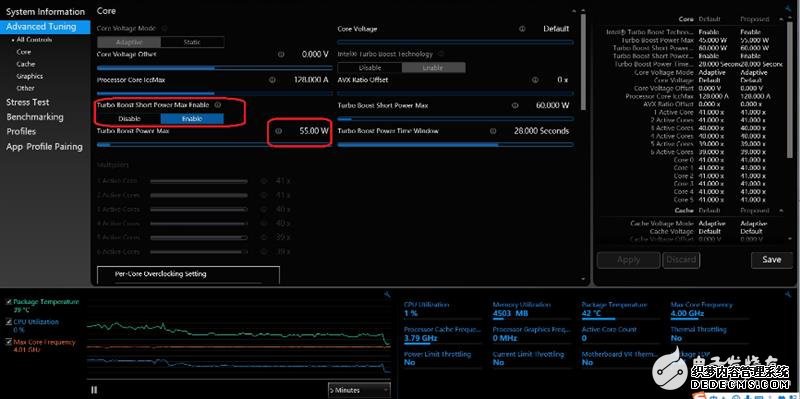Pause the monitoring graph

click(x=94, y=390)
